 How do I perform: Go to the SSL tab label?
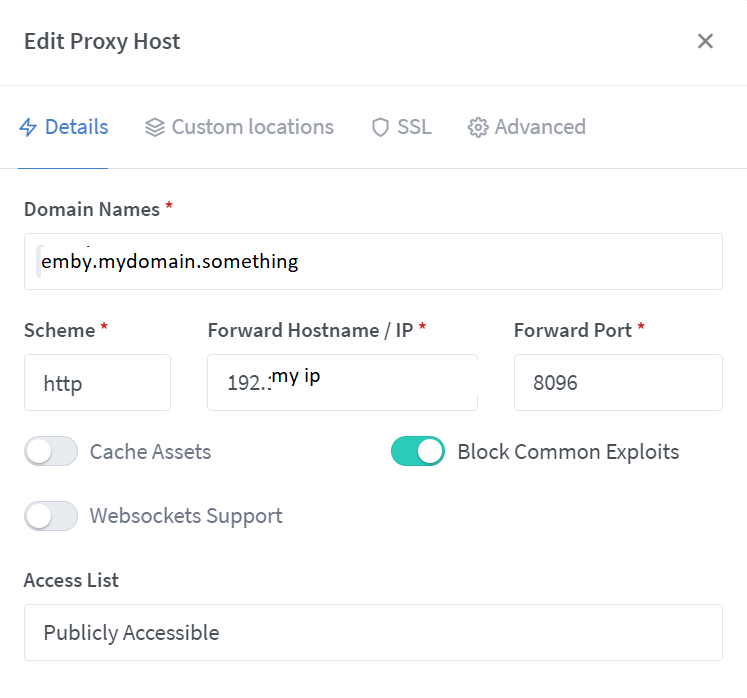pyautogui.click(x=414, y=128)
